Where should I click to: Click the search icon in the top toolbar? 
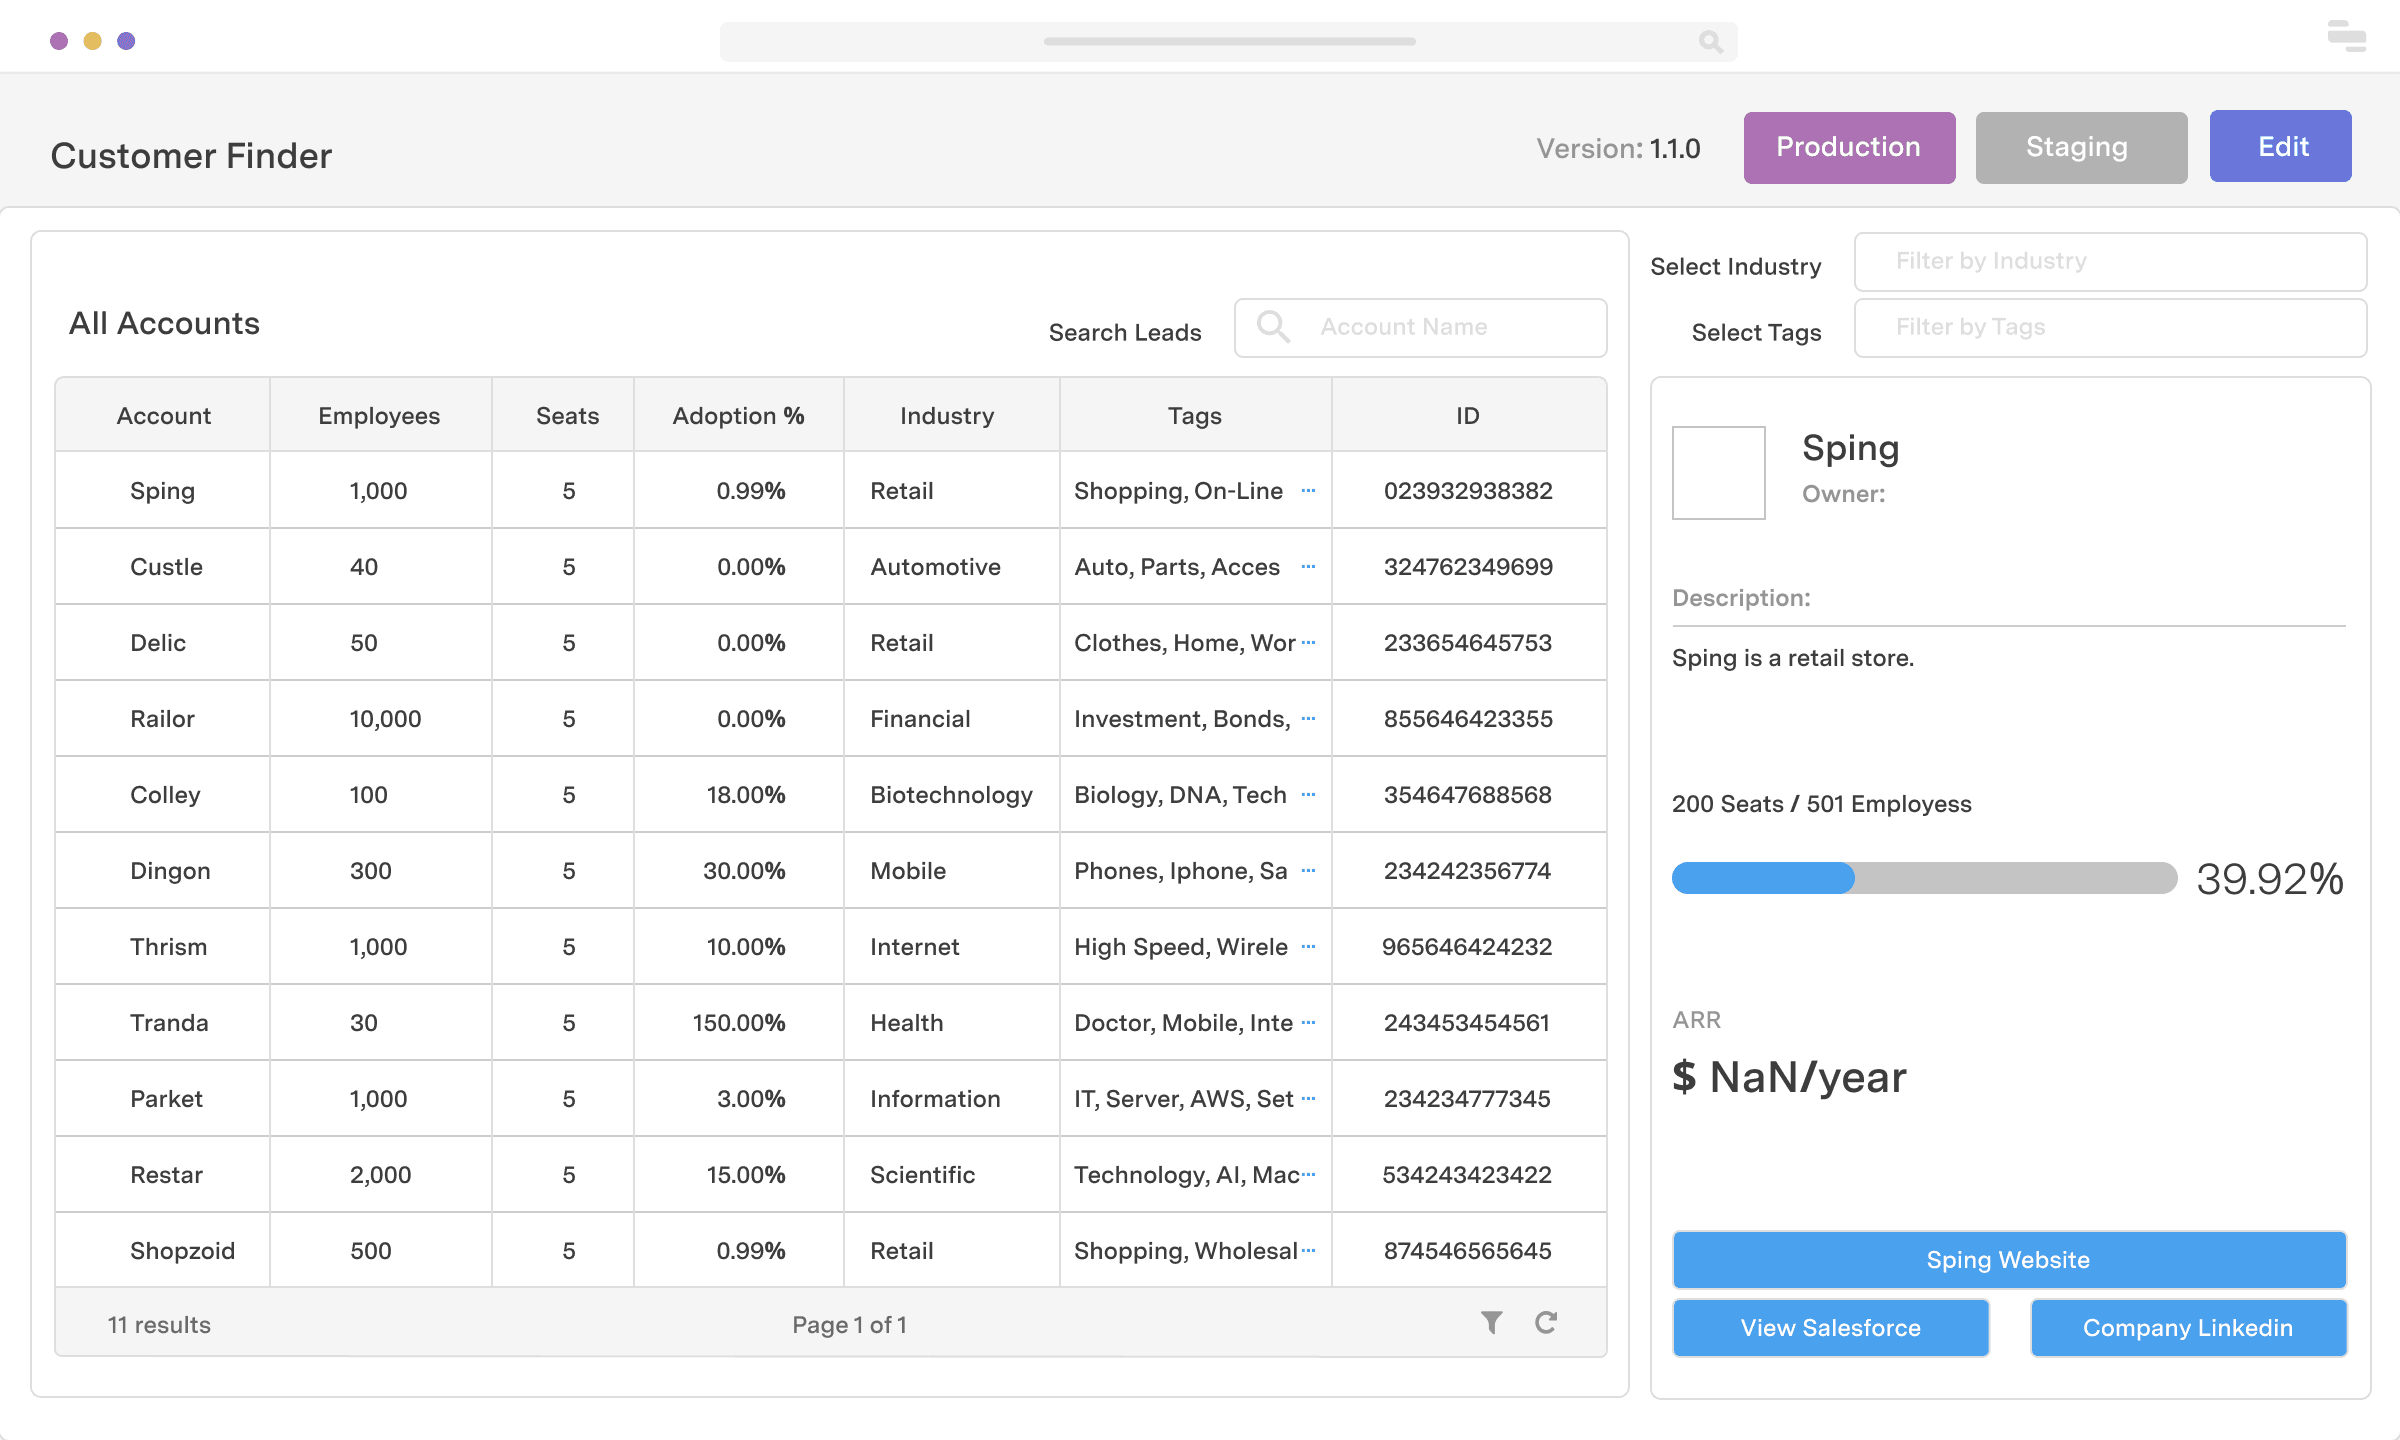click(x=1710, y=42)
